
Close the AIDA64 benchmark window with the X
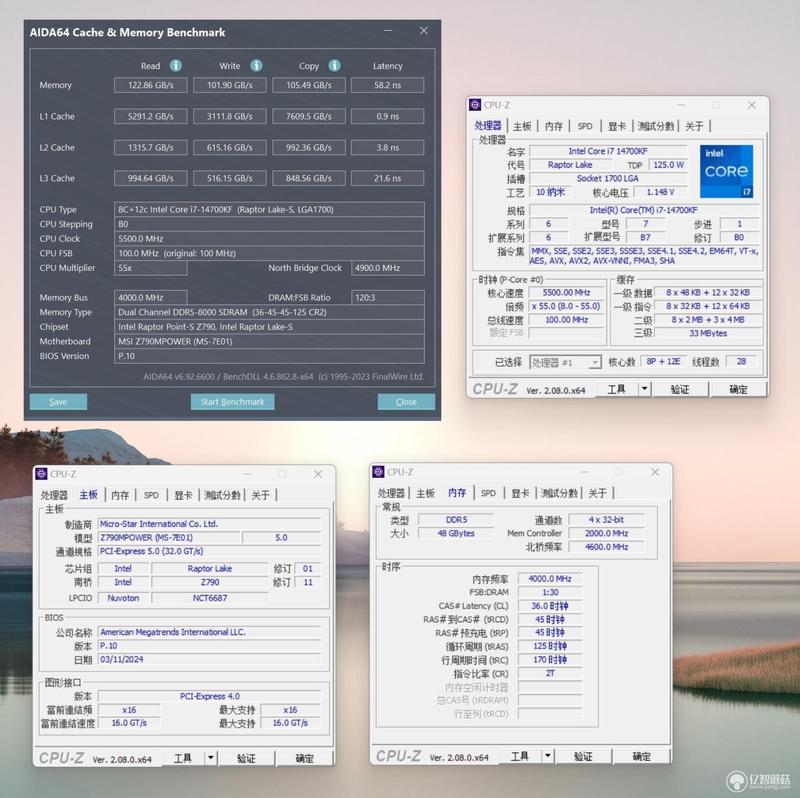(423, 31)
